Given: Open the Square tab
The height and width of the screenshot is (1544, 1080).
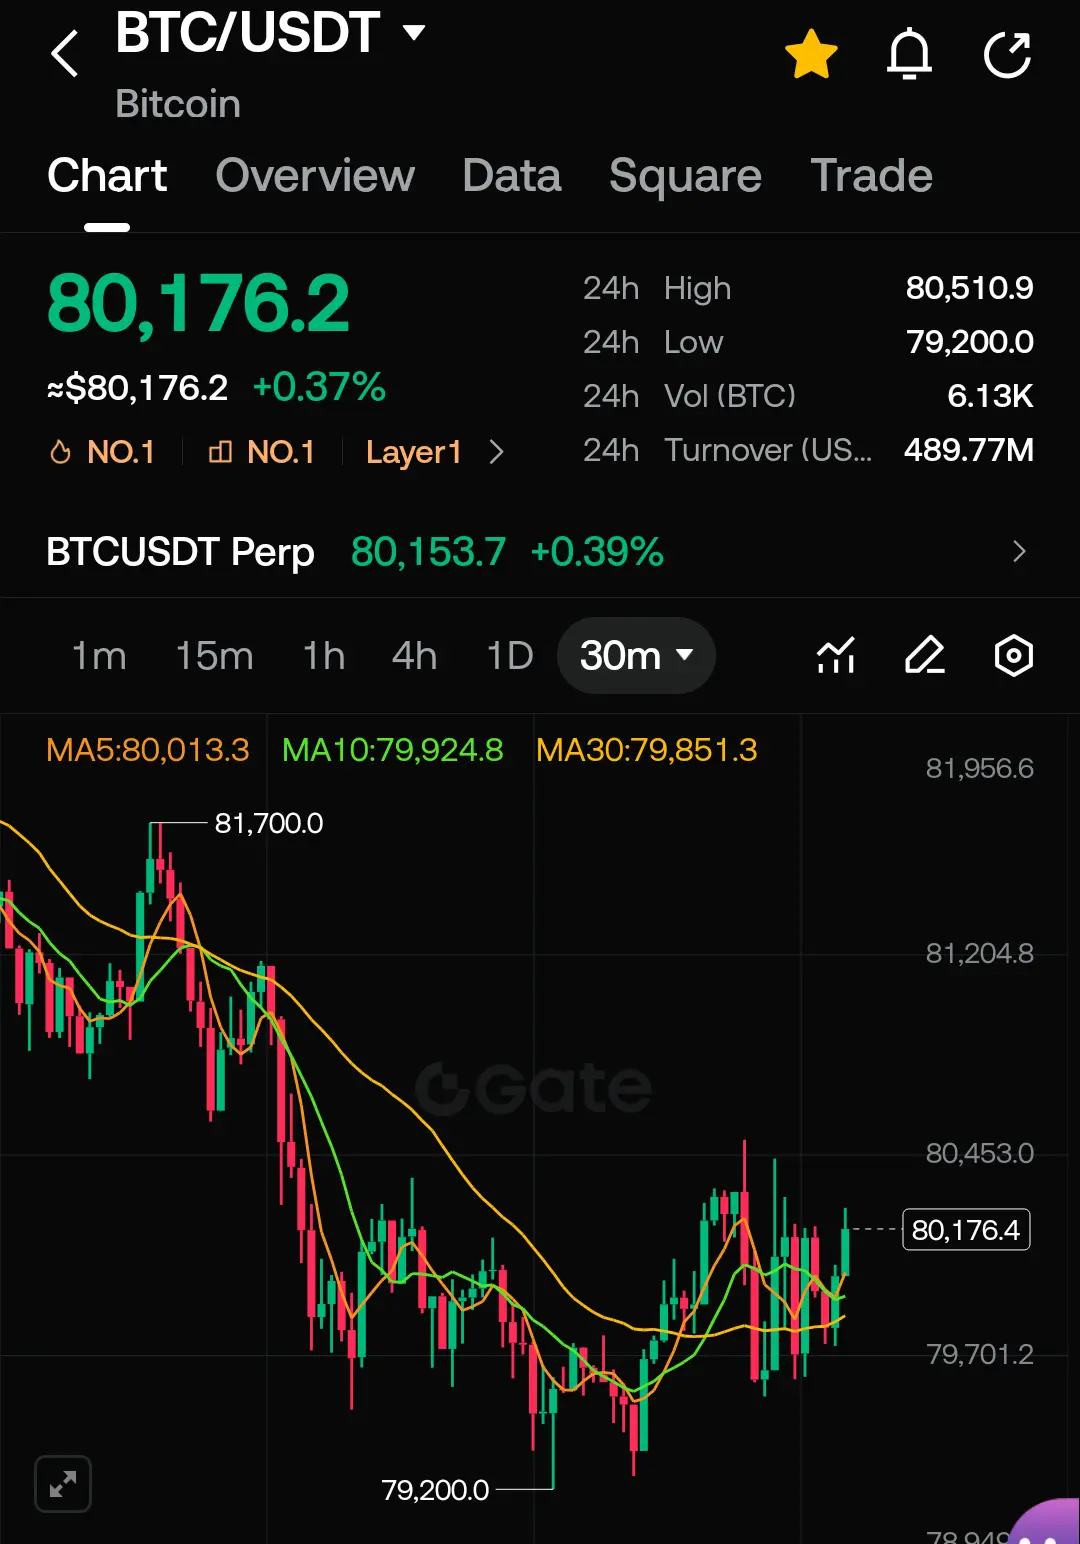Looking at the screenshot, I should 685,176.
